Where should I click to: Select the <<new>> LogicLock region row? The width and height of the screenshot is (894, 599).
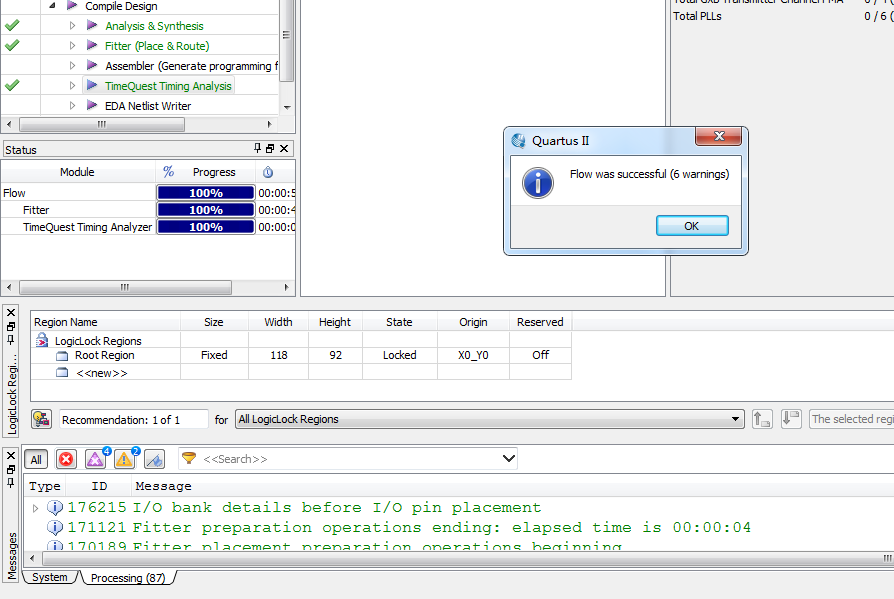point(101,373)
